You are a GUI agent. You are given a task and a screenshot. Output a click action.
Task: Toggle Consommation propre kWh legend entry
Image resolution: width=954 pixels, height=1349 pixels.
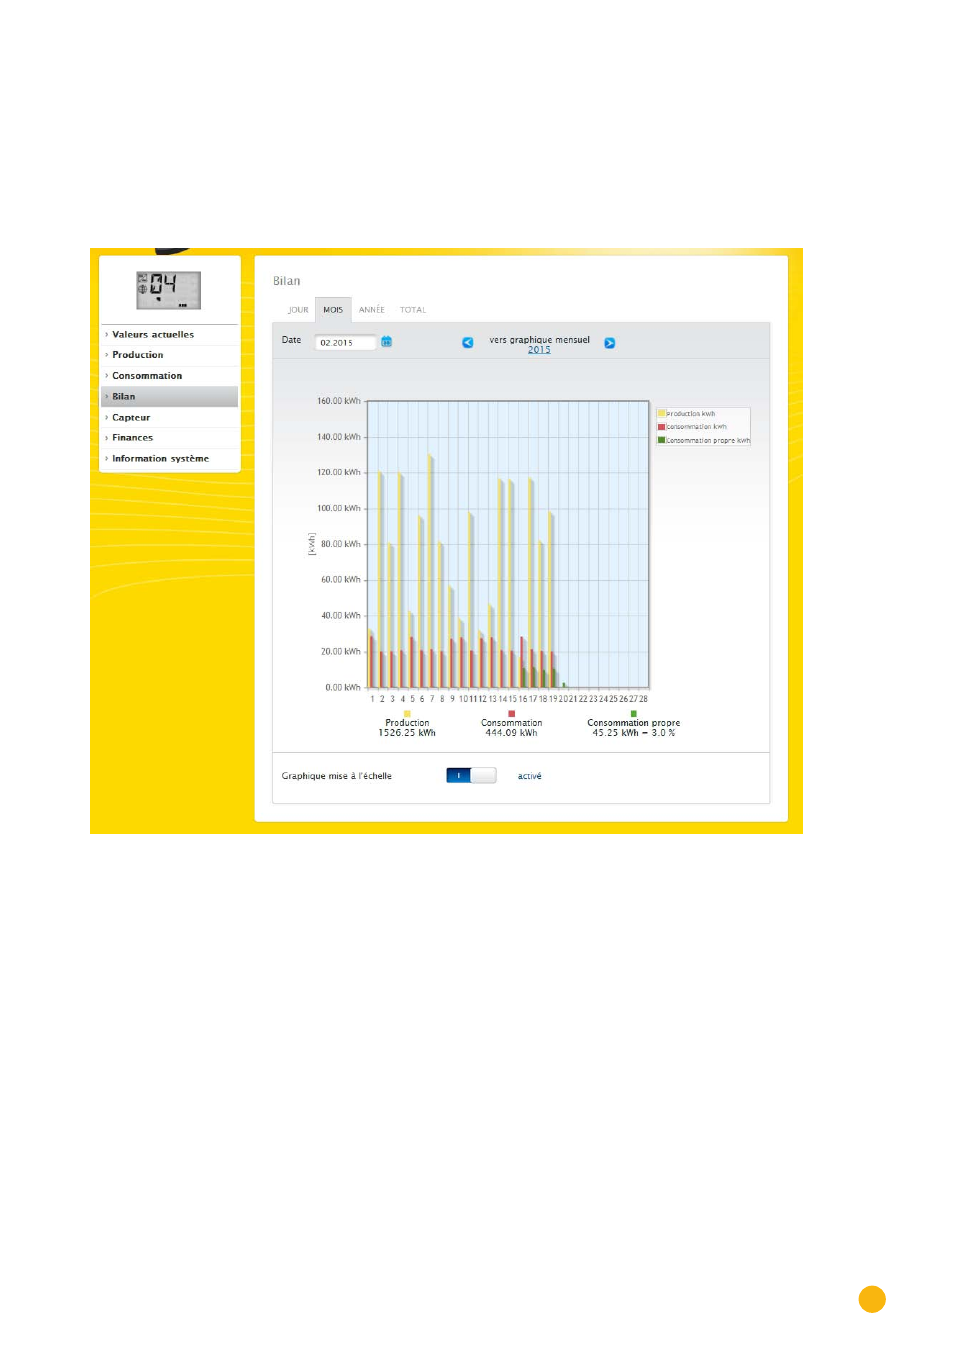(706, 440)
